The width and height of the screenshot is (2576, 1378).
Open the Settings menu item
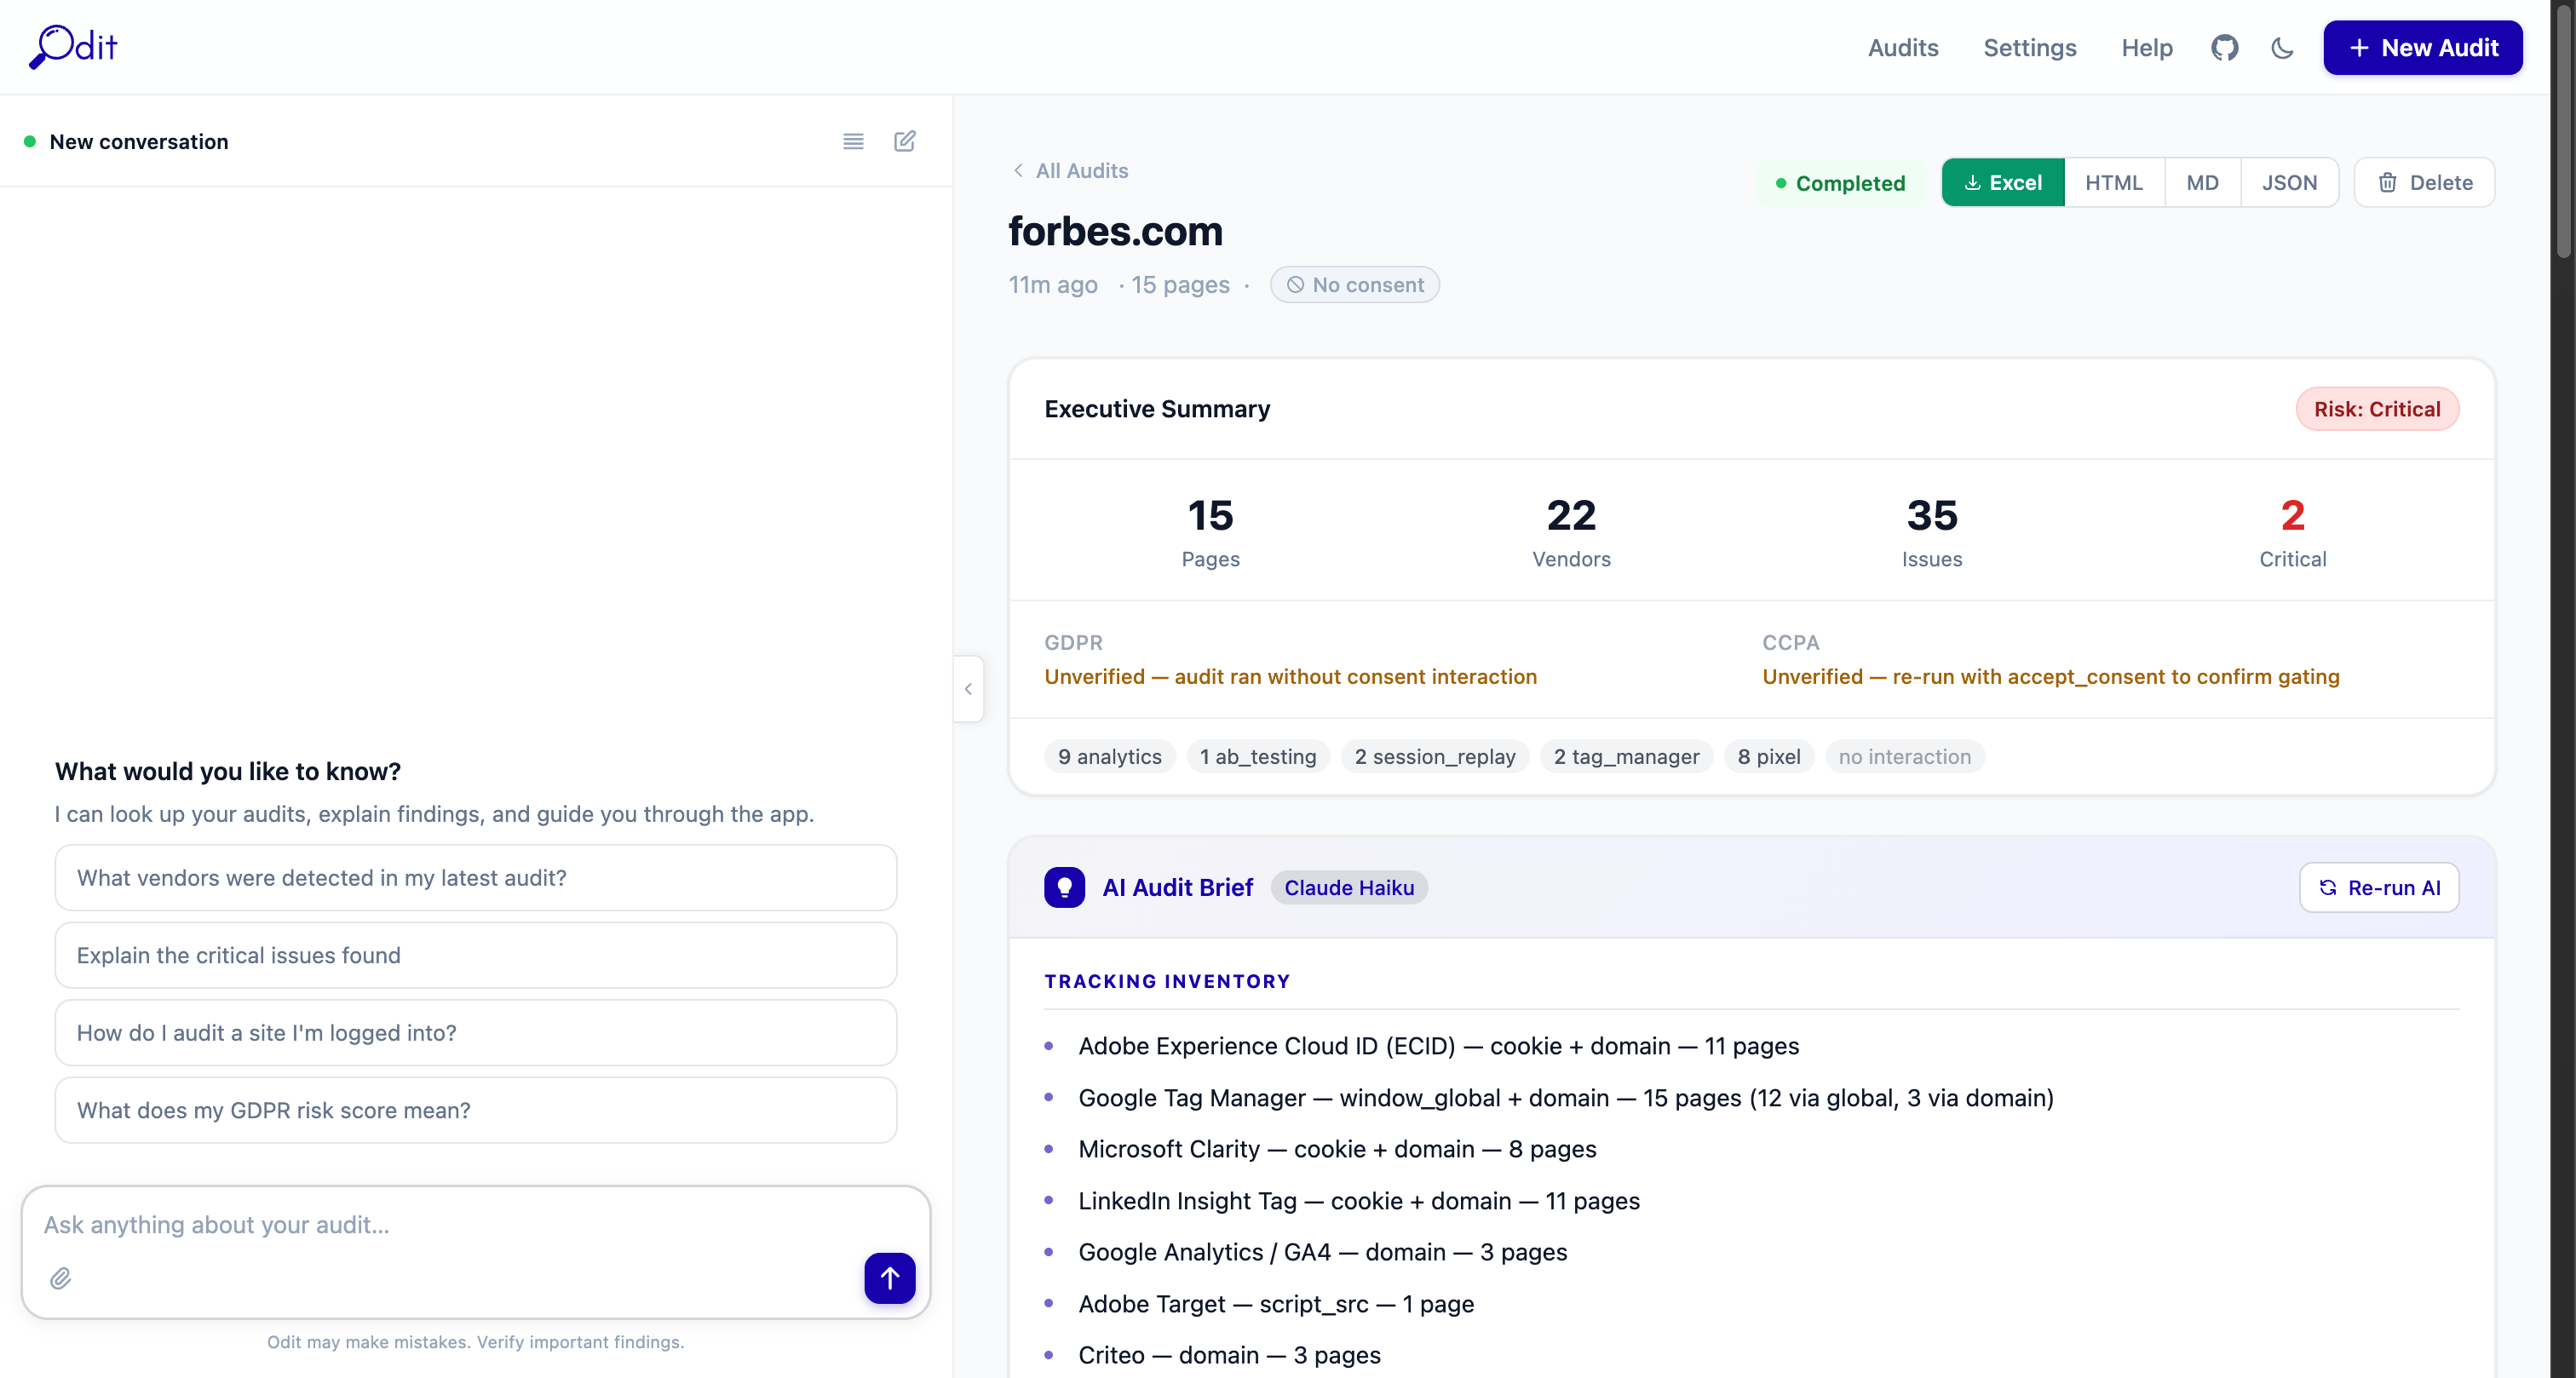point(2029,47)
